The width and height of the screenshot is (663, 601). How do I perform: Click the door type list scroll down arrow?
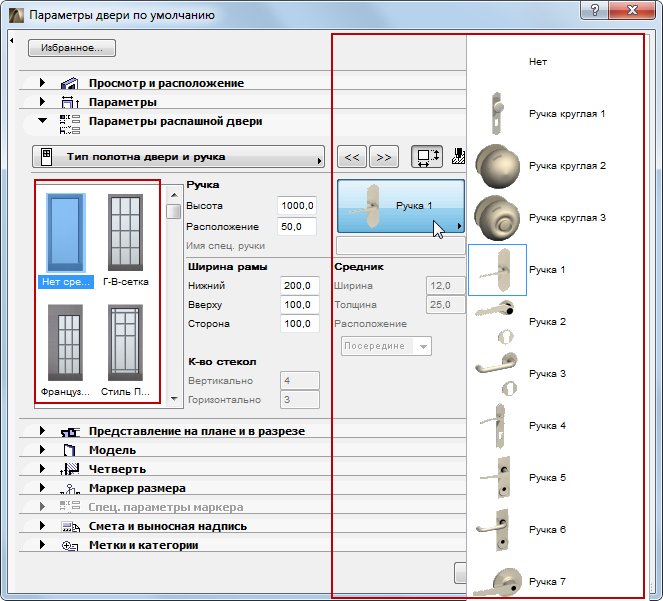174,398
